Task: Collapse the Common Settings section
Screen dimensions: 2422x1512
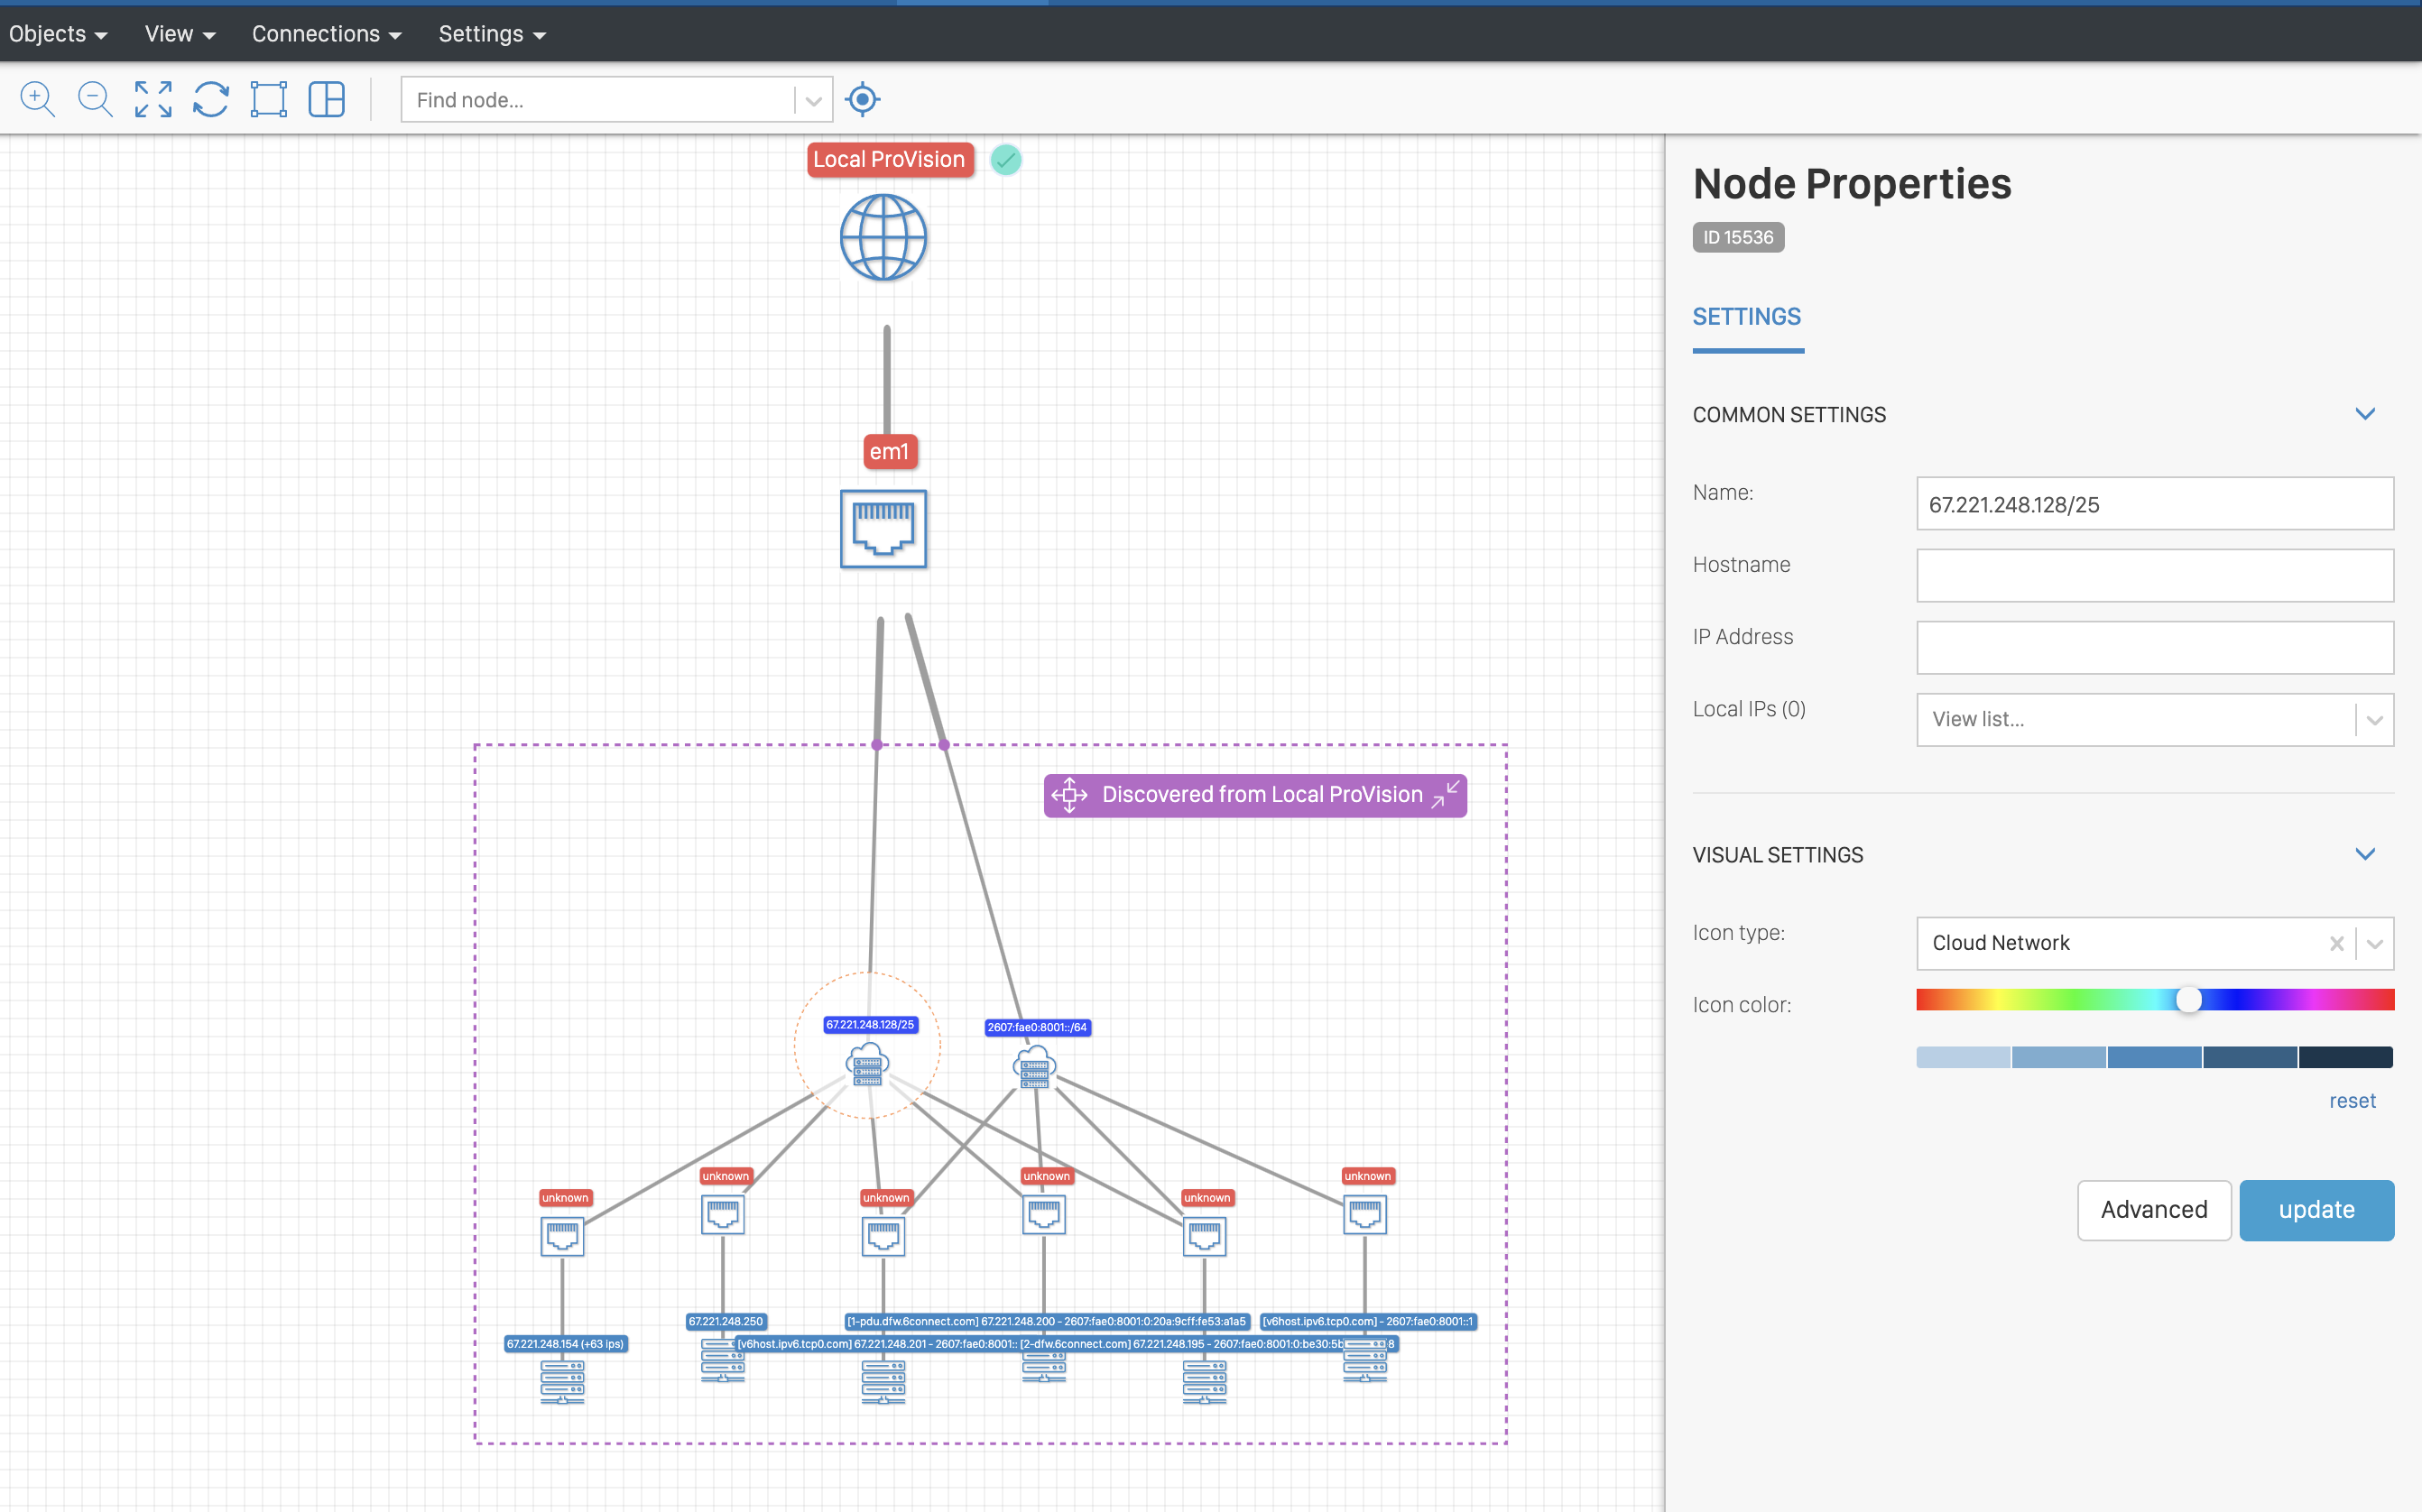Action: pos(2364,414)
